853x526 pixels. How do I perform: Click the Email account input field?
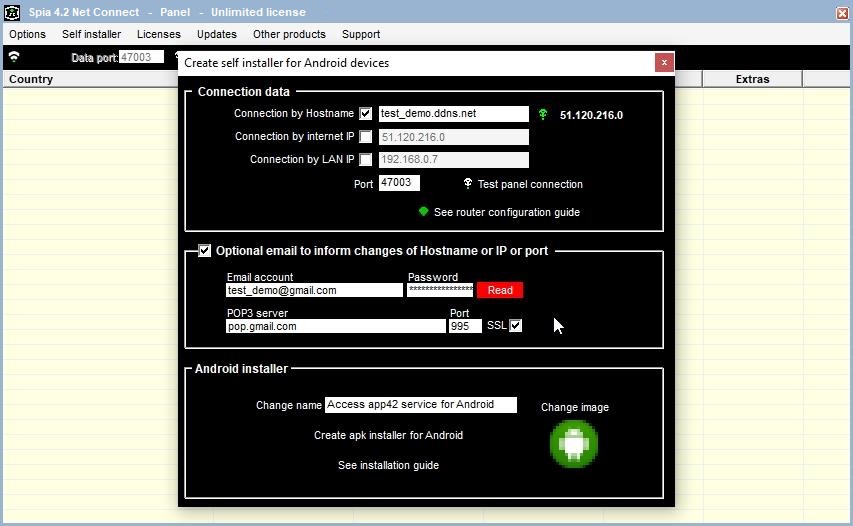(314, 290)
